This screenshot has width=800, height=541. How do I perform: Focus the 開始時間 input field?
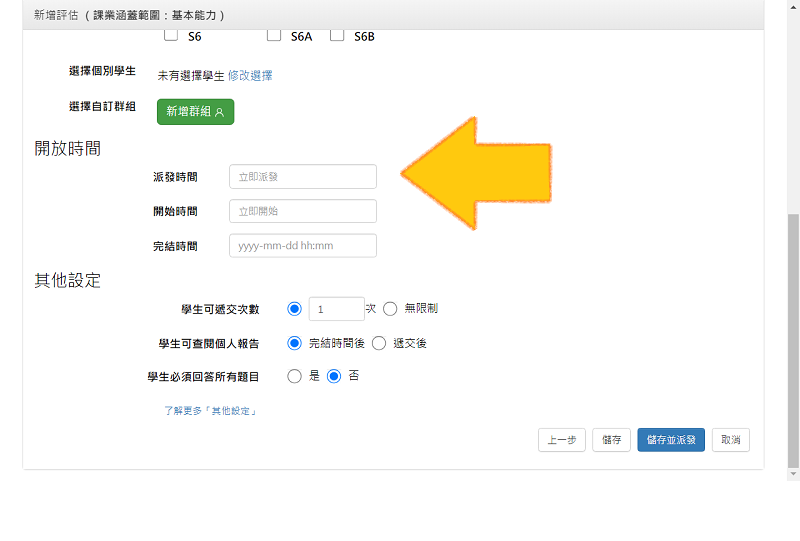(x=303, y=211)
